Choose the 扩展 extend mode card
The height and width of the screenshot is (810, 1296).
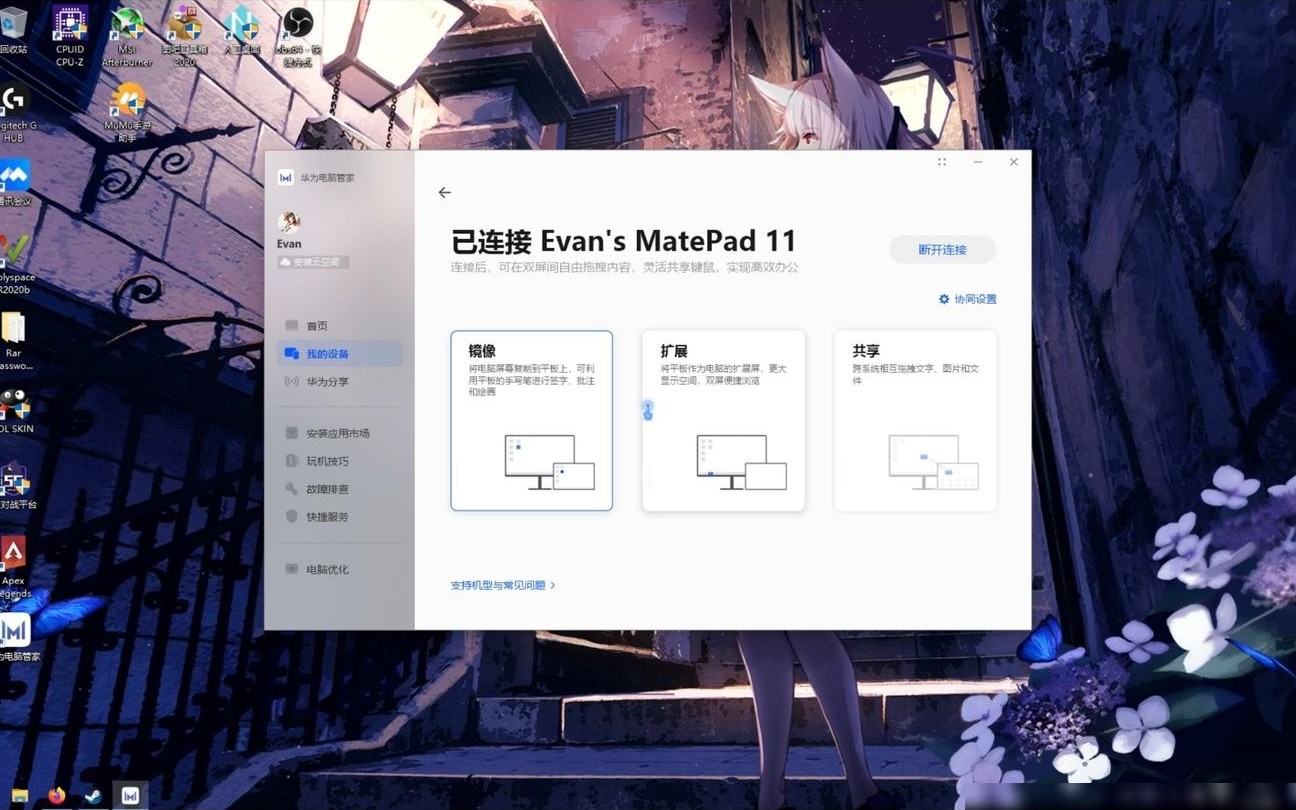click(723, 421)
